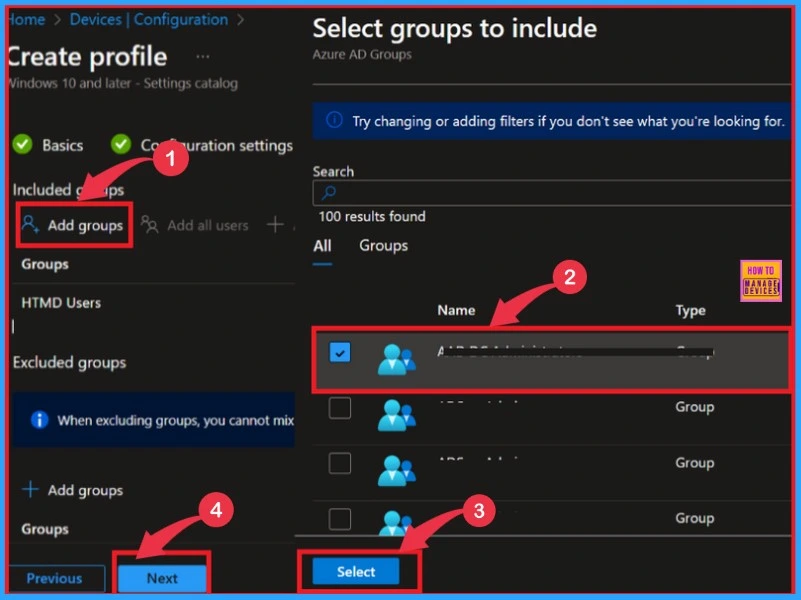Open the Home breadcrumb link
Viewport: 801px width, 600px height.
(27, 20)
